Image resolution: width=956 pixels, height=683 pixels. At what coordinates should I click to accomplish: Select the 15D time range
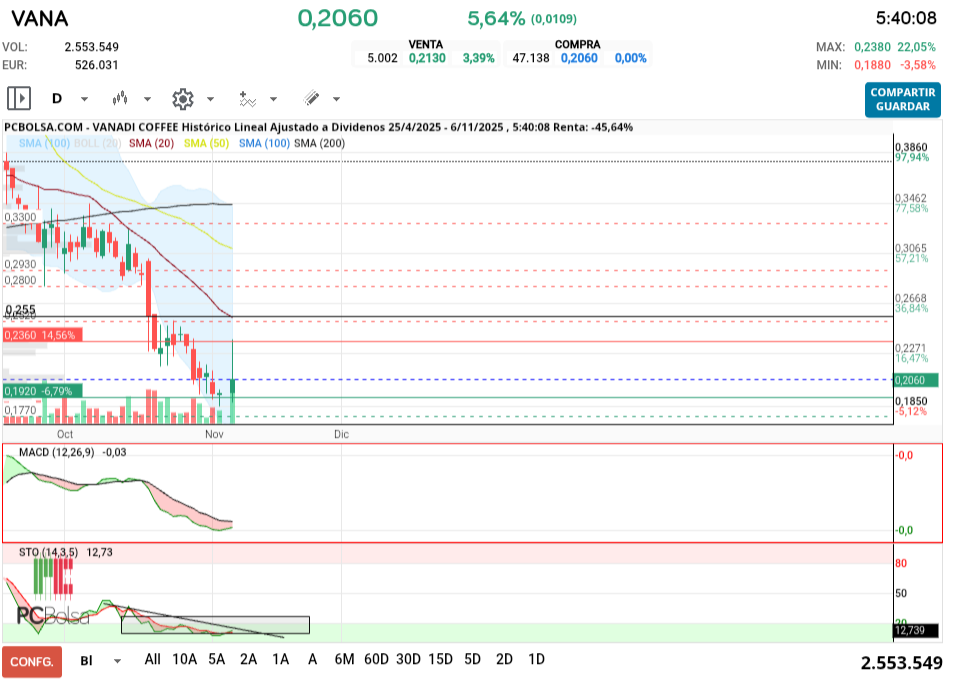440,659
